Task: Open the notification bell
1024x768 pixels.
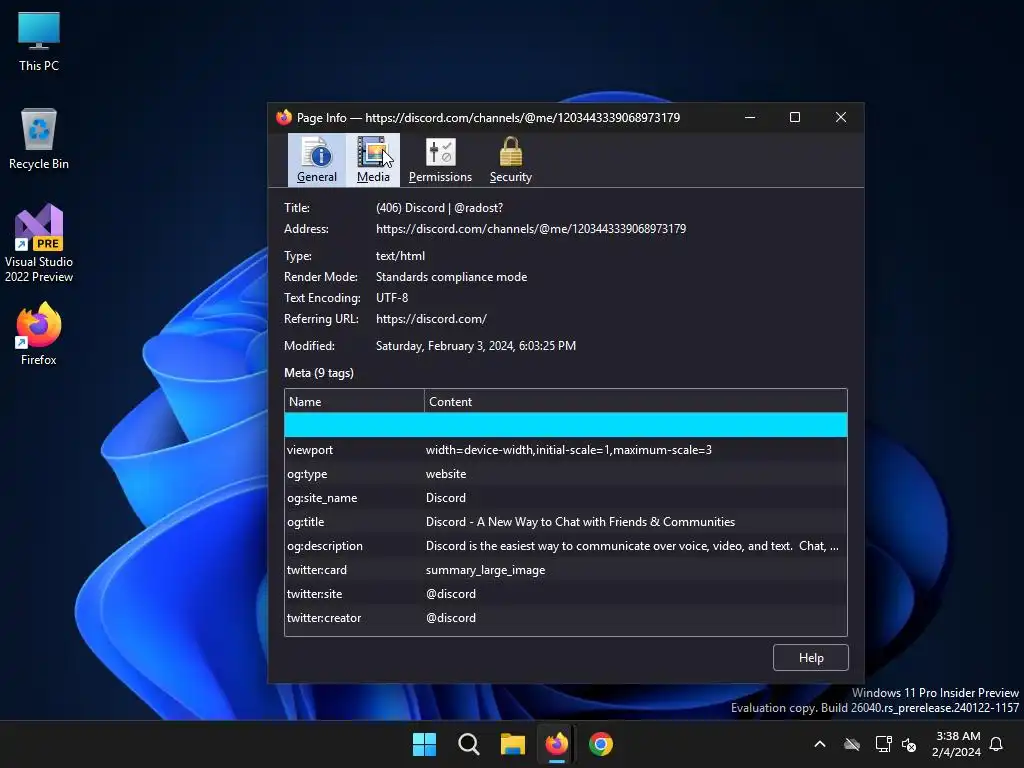Action: (x=997, y=744)
